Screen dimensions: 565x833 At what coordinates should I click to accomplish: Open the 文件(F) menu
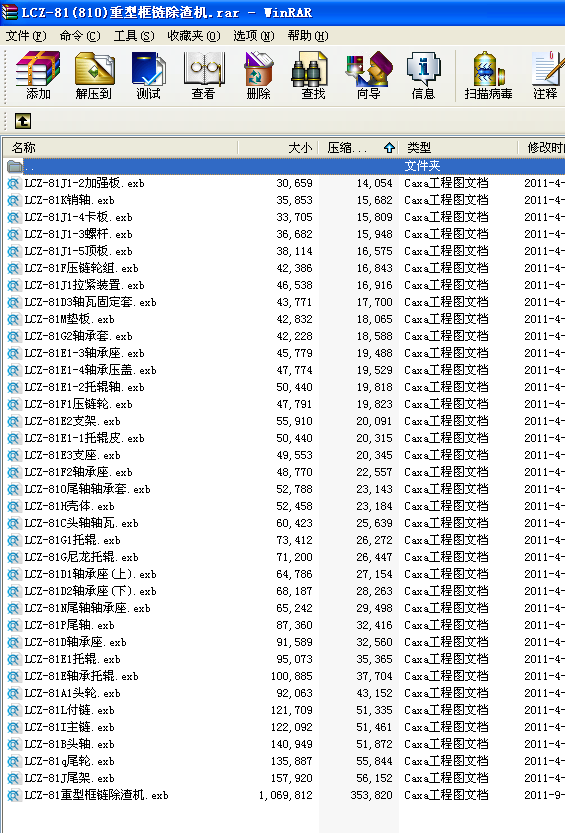[x=26, y=36]
